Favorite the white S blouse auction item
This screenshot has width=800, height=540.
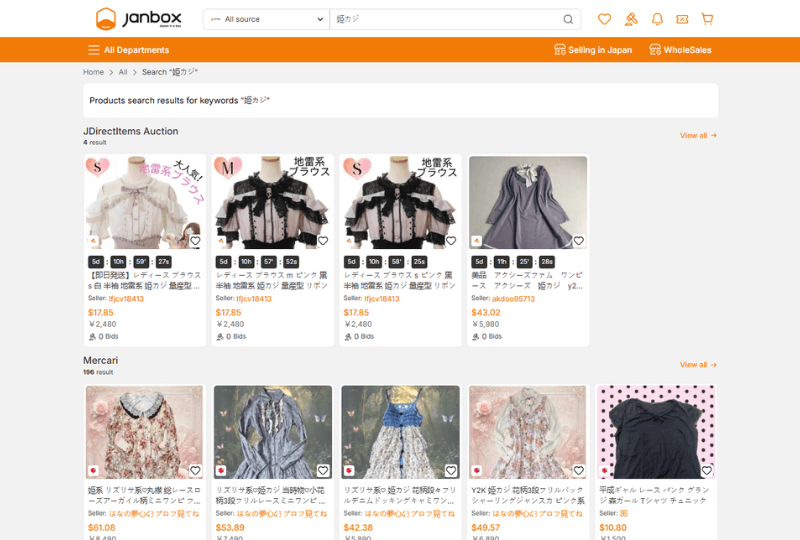tap(195, 240)
